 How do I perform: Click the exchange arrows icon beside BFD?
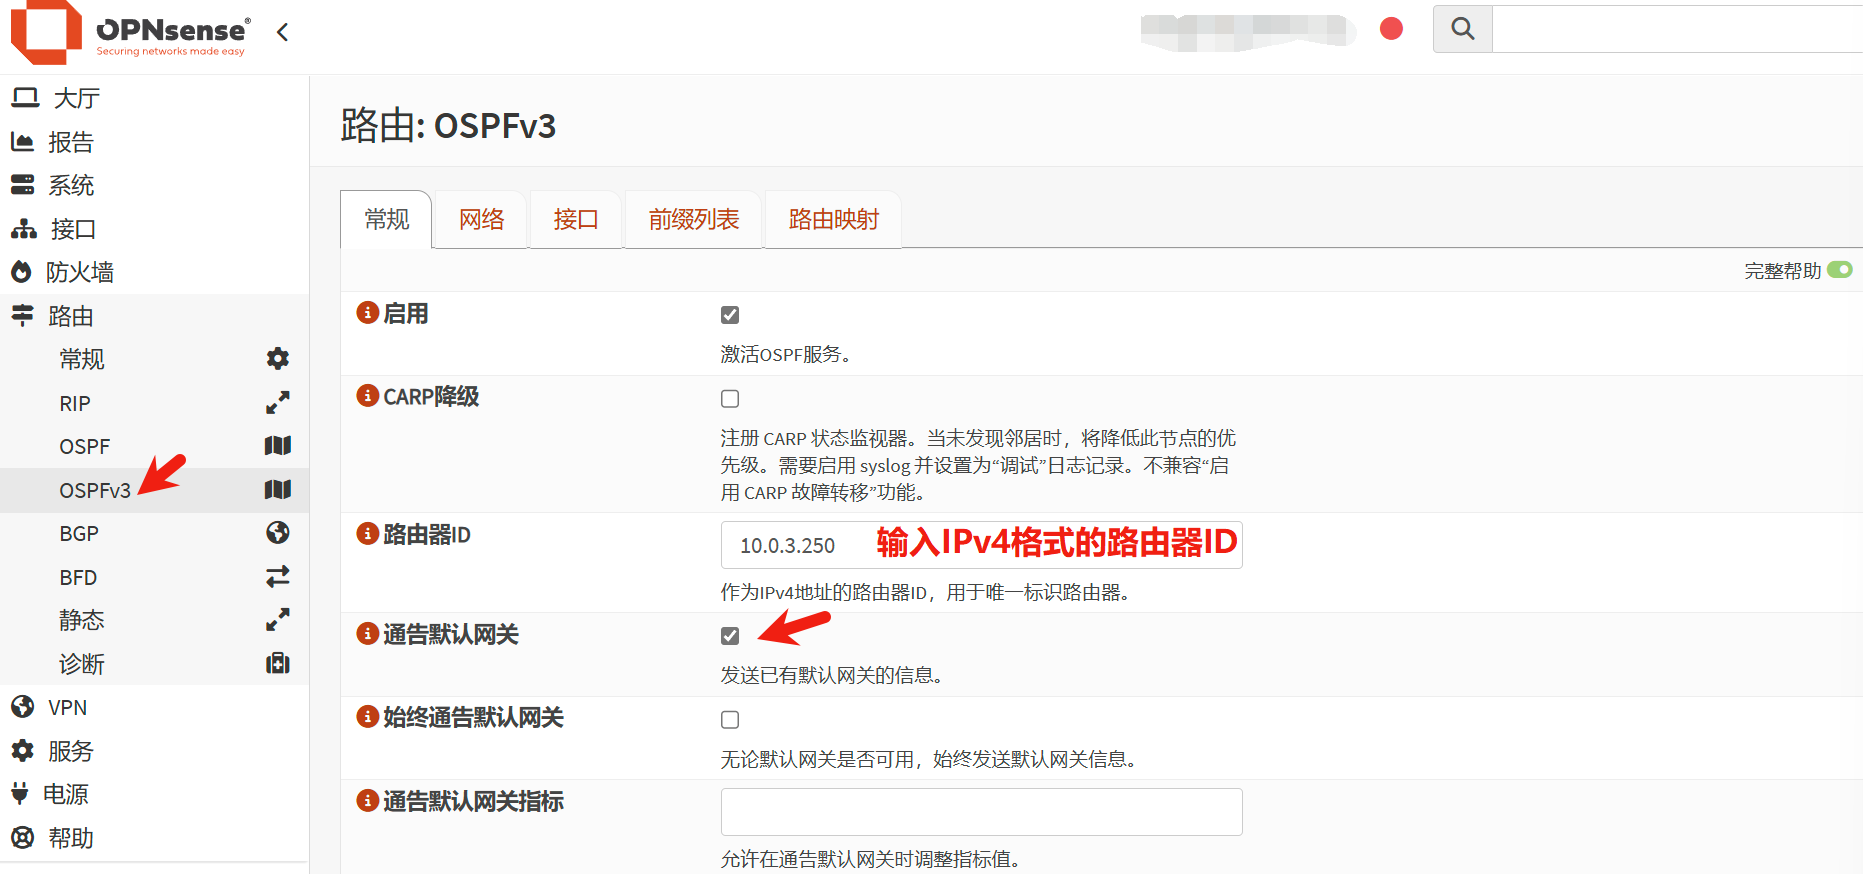[x=277, y=577]
